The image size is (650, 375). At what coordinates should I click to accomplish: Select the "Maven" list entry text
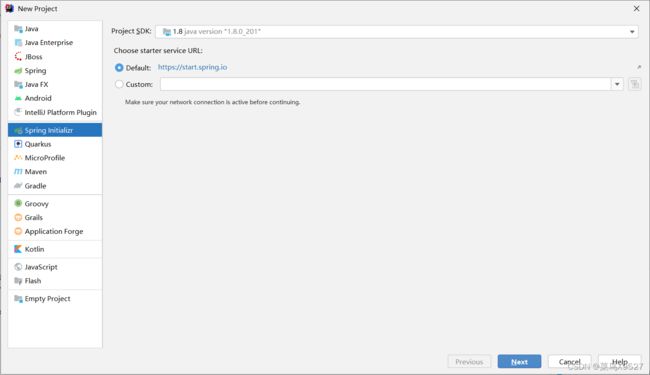point(36,172)
